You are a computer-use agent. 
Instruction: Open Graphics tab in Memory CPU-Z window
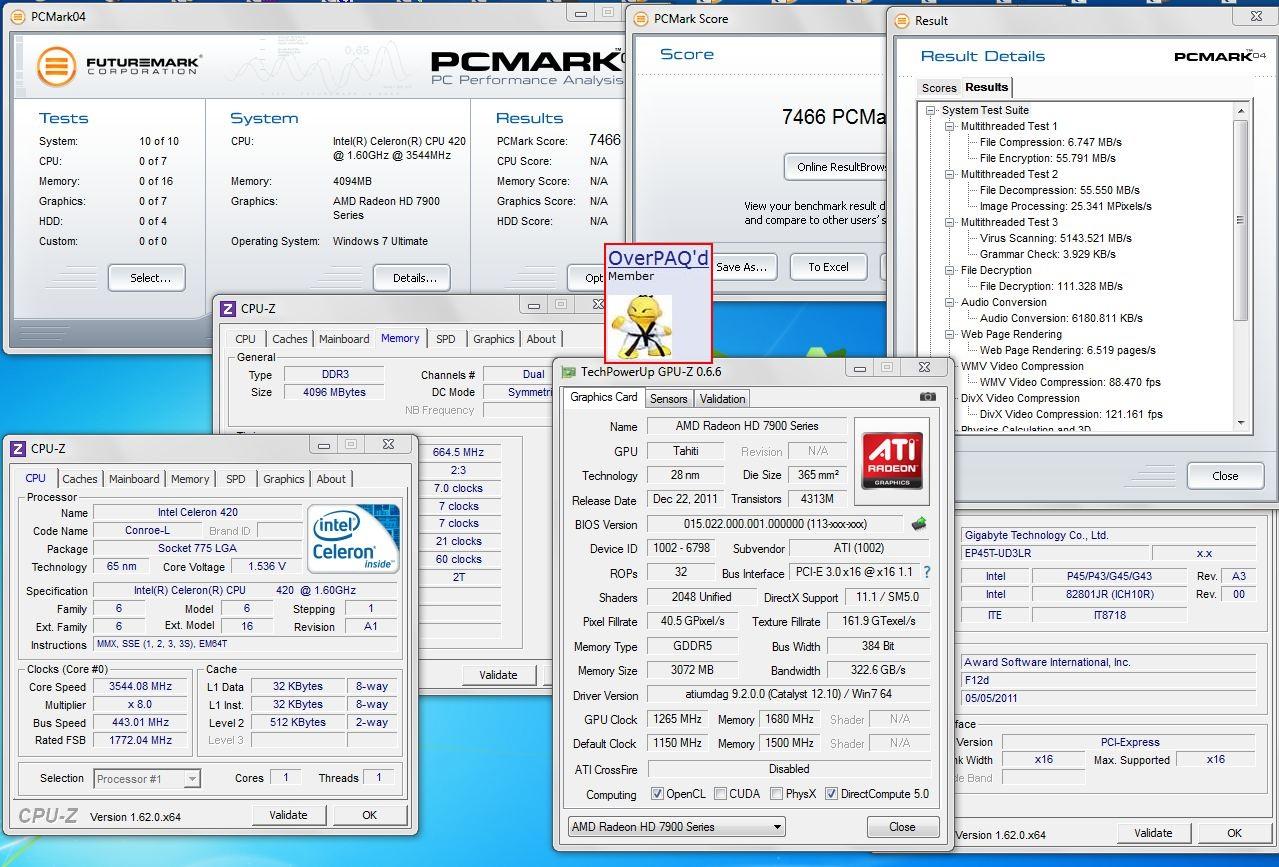click(494, 339)
